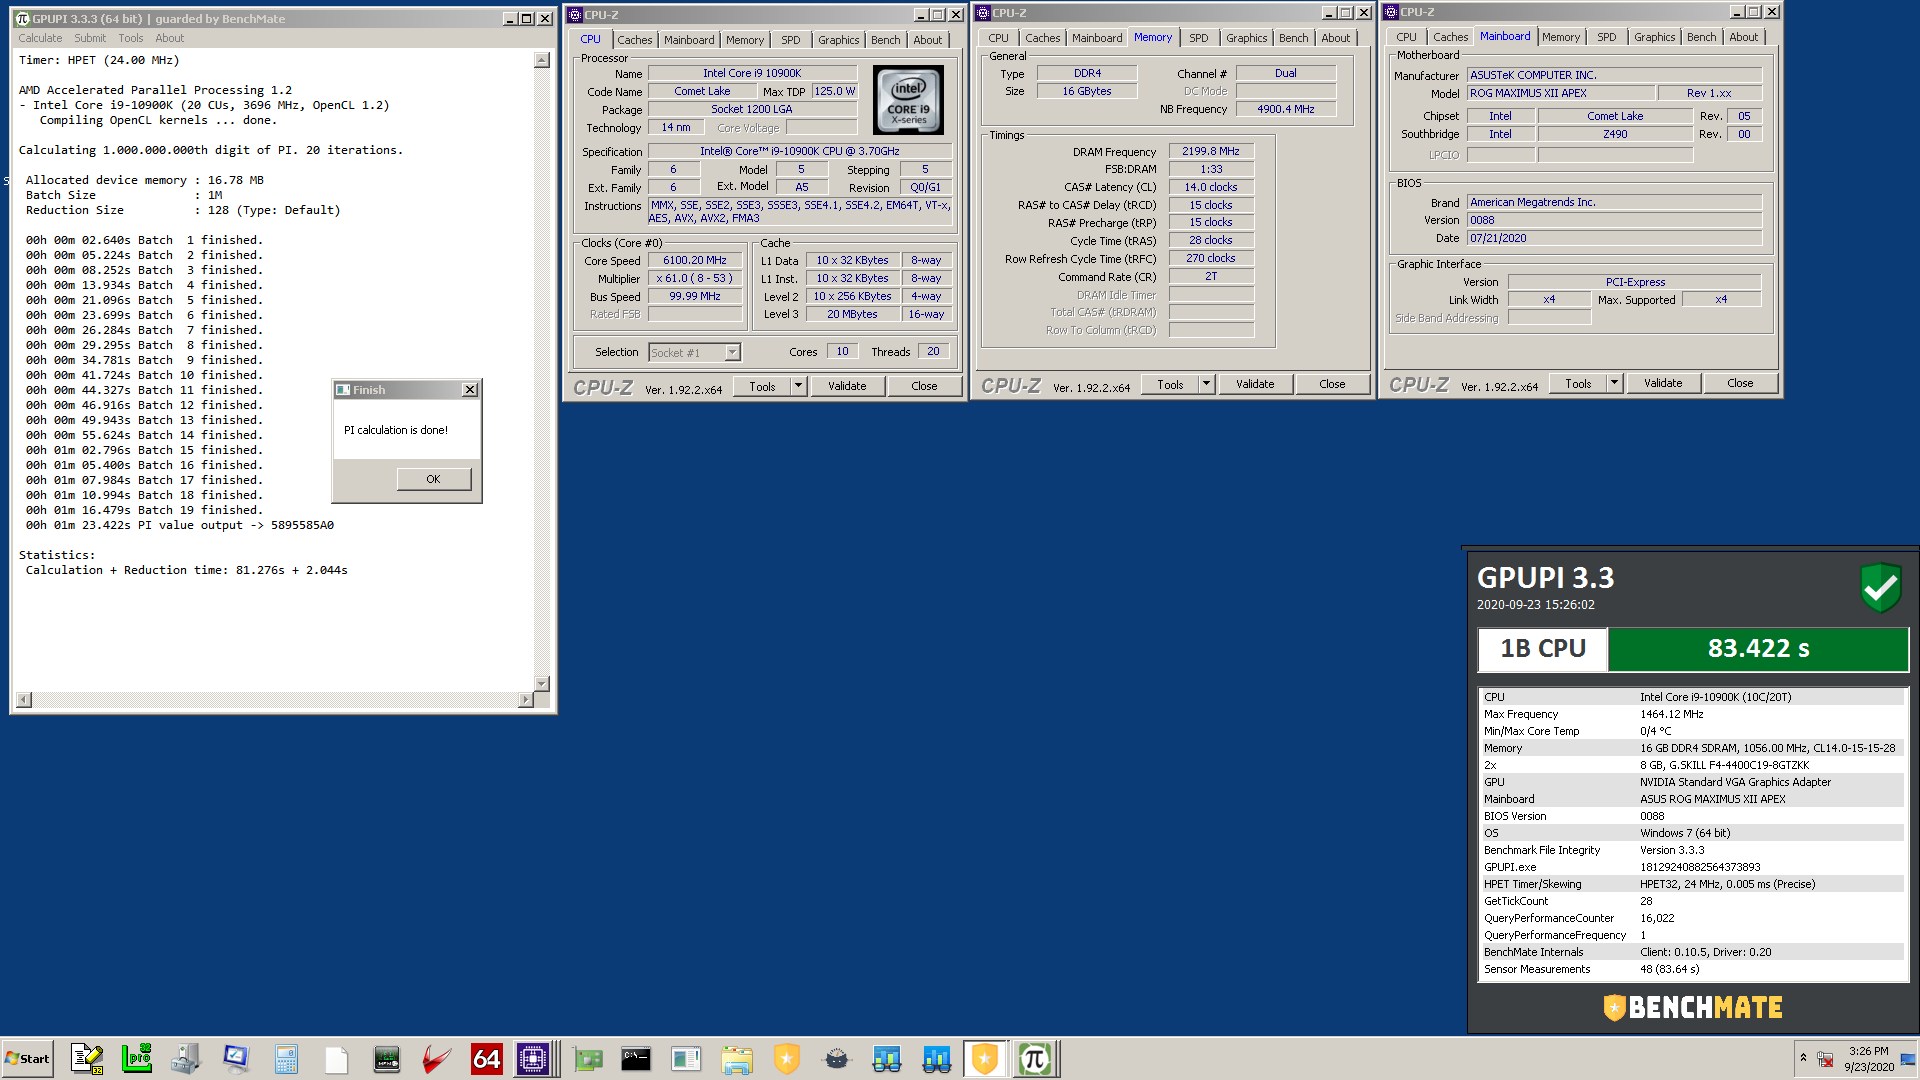
Task: Launch the green 'pro 32' taskbar icon
Action: tap(137, 1058)
